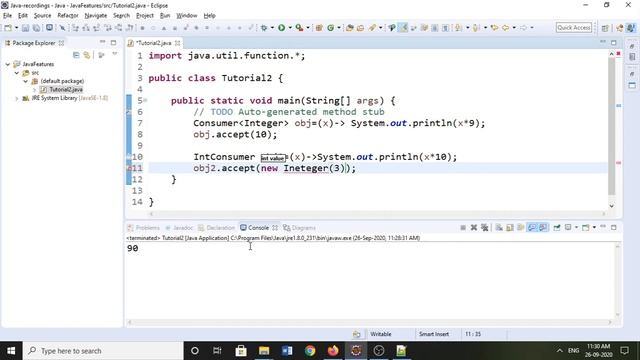Open Package Explorer View Menu arrow
The height and width of the screenshot is (360, 640).
(115, 55)
